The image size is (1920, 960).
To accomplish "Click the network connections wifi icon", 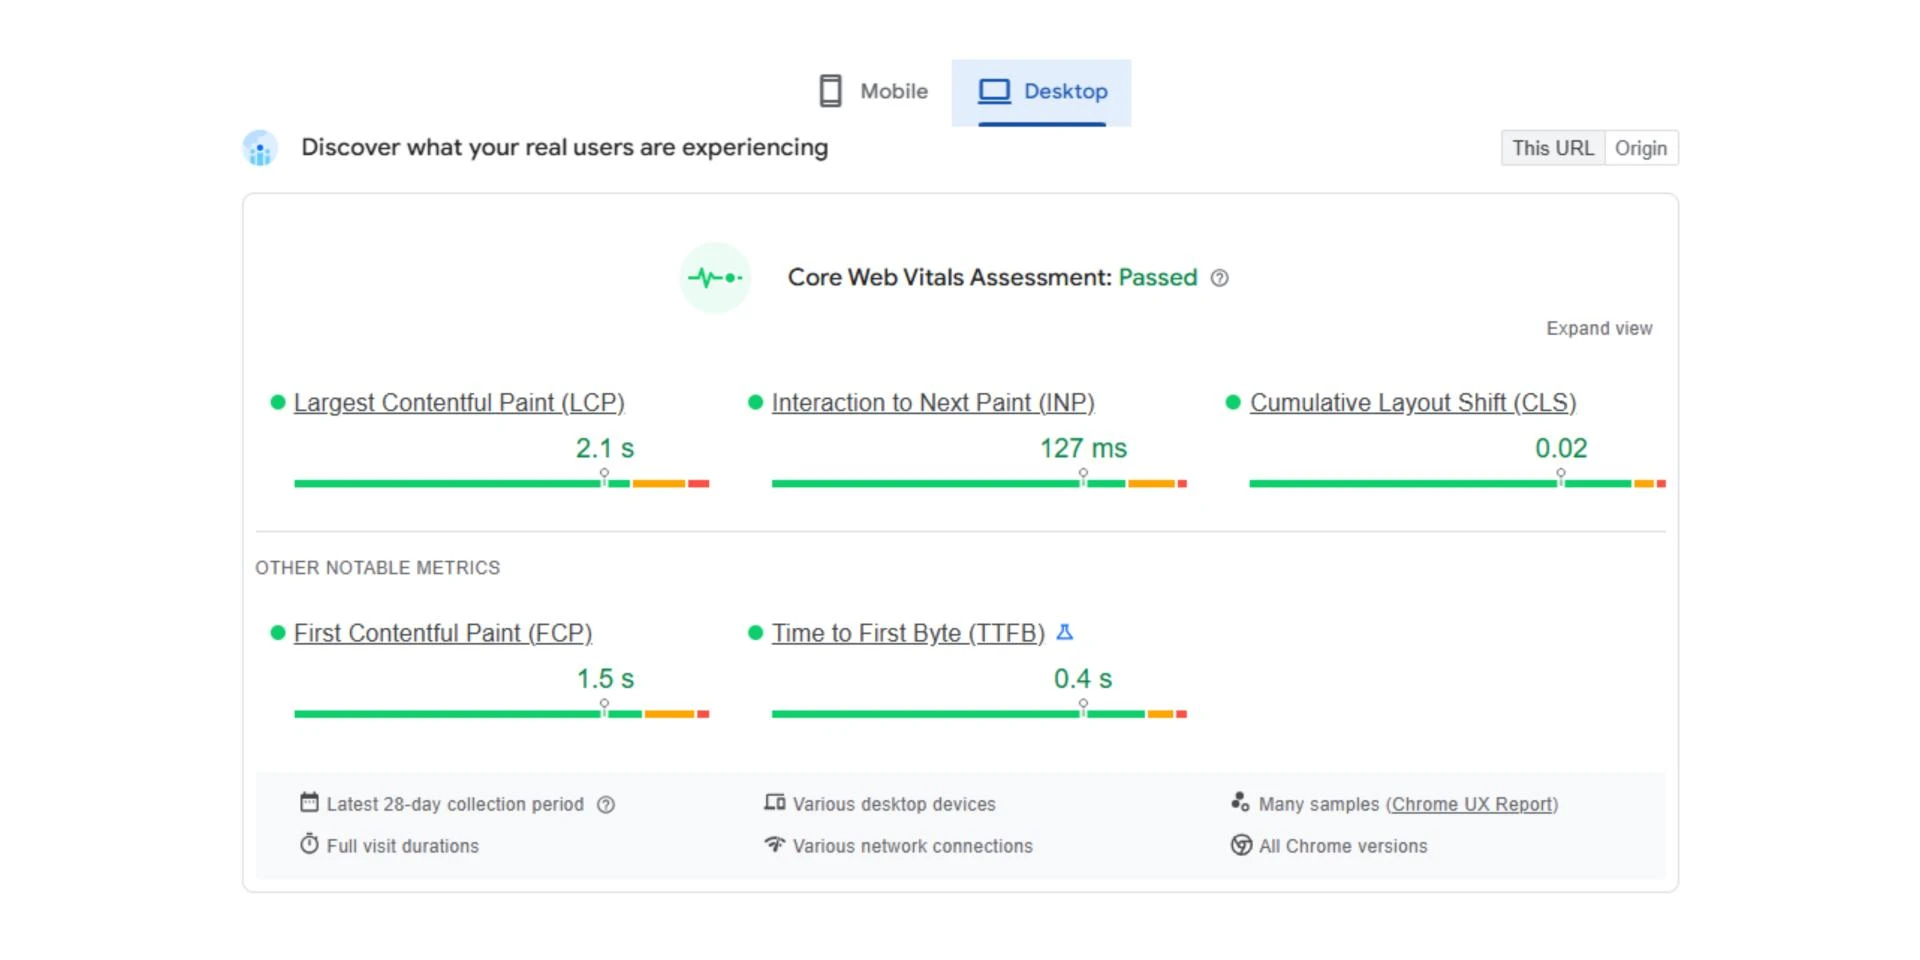I will click(x=773, y=845).
